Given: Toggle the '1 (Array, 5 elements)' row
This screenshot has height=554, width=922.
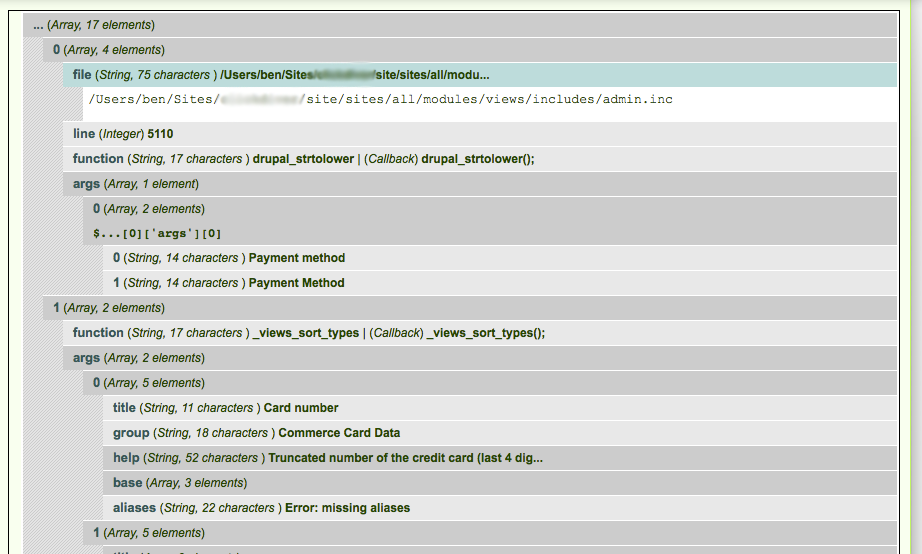Looking at the screenshot, I should tap(490, 533).
